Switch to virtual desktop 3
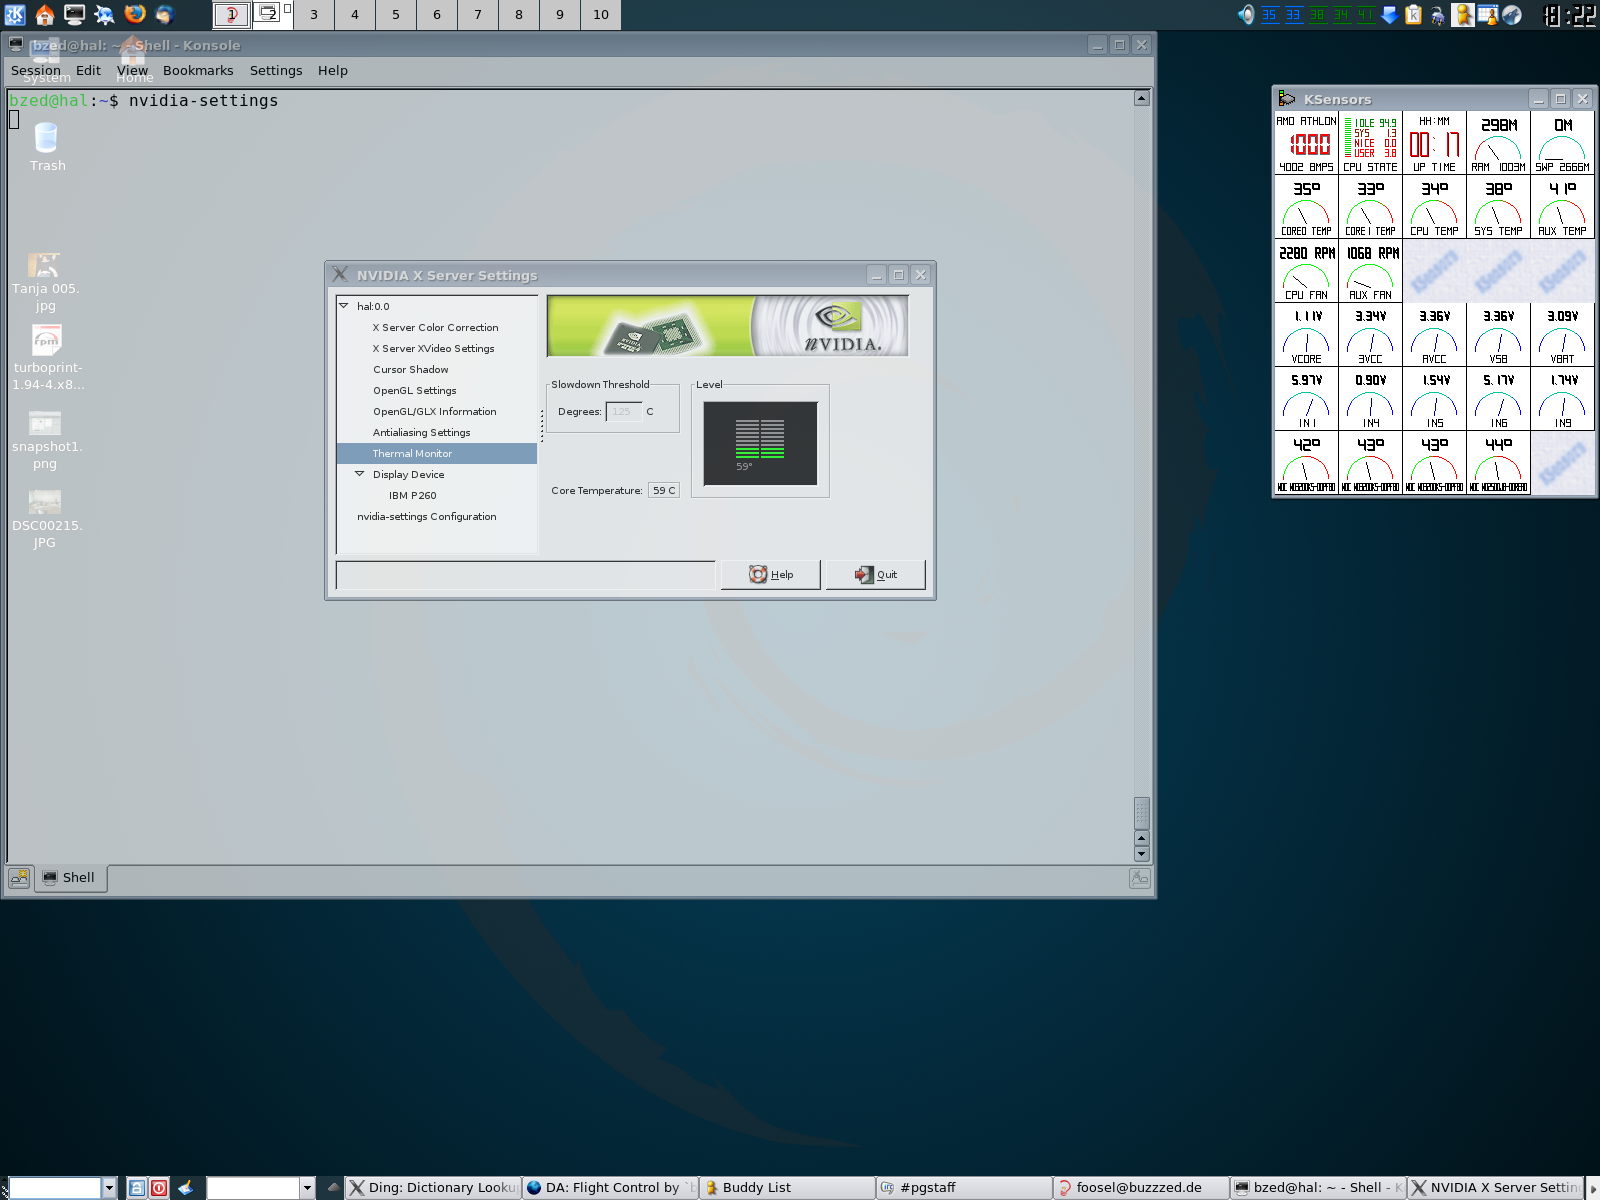The width and height of the screenshot is (1600, 1200). [x=314, y=14]
